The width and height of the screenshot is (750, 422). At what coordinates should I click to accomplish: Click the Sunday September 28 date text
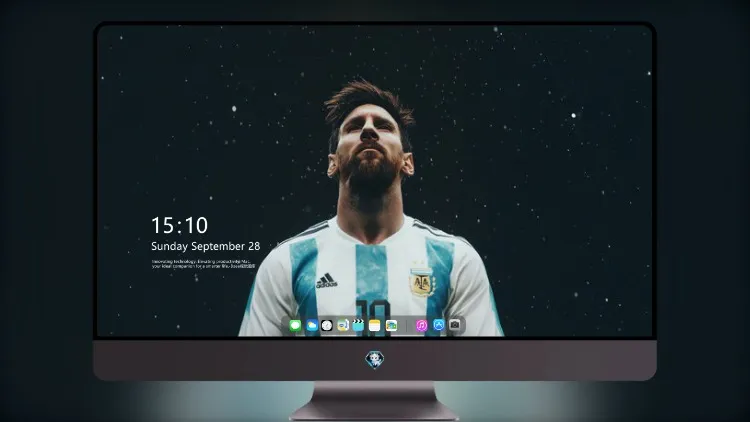206,246
